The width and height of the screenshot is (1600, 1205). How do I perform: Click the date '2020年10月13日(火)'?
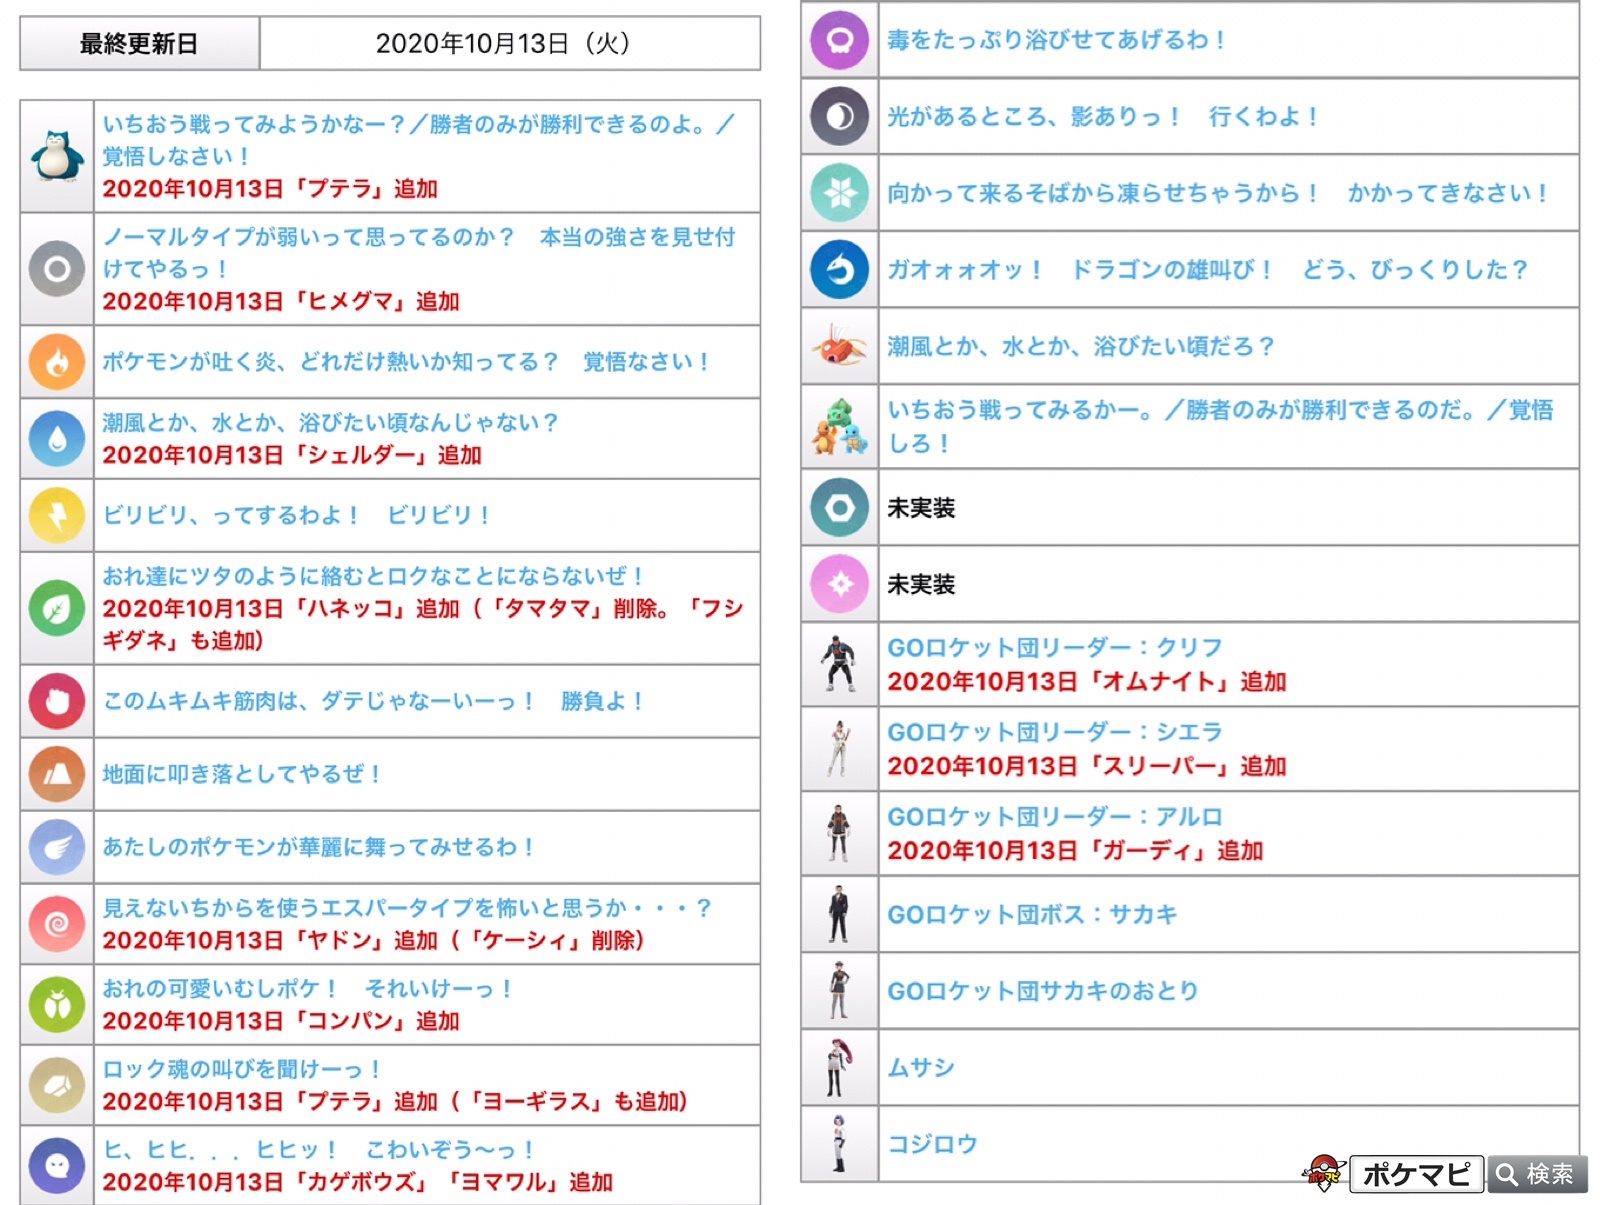point(503,44)
